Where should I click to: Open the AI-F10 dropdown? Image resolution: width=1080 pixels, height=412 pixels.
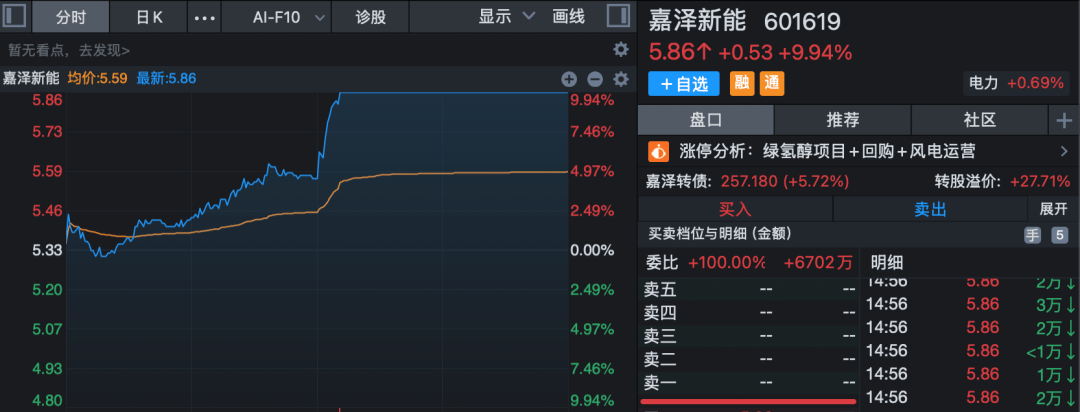coord(289,17)
